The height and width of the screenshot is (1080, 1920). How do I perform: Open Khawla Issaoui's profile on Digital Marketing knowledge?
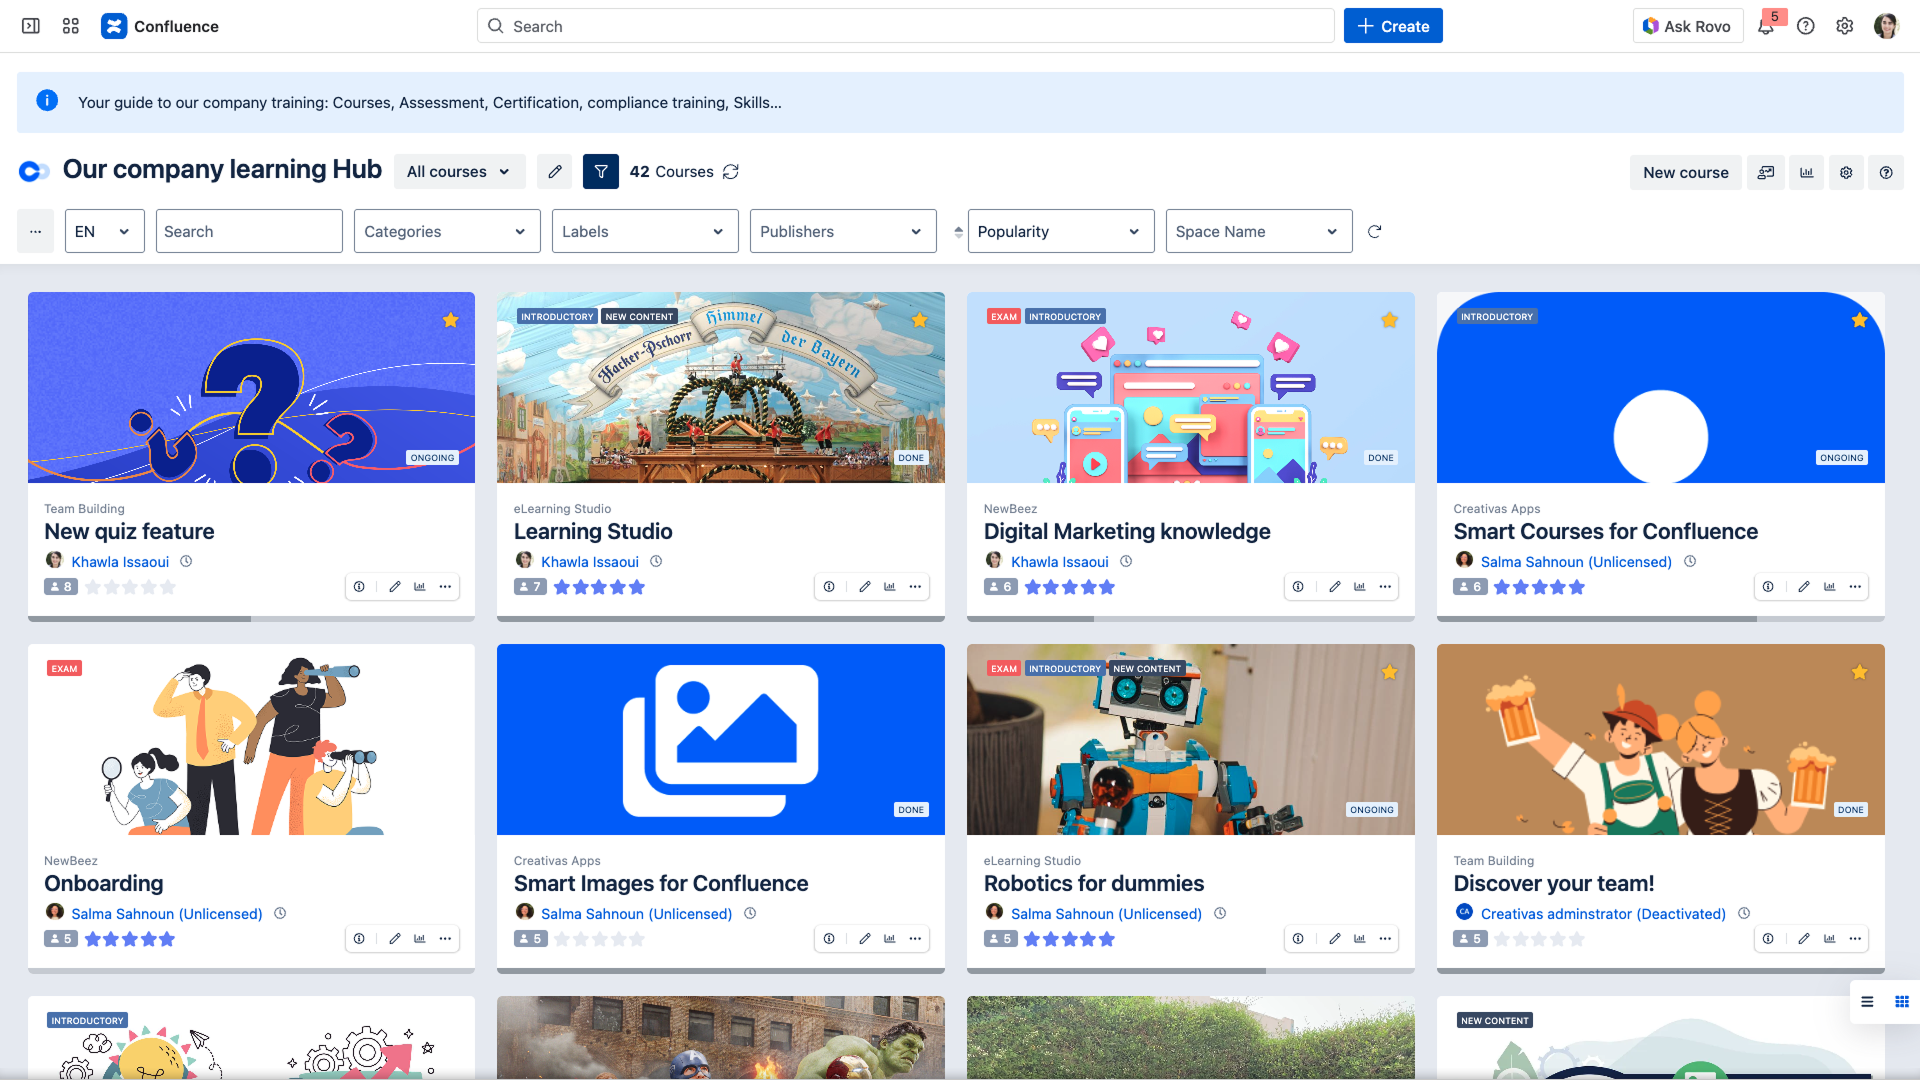click(x=1060, y=561)
